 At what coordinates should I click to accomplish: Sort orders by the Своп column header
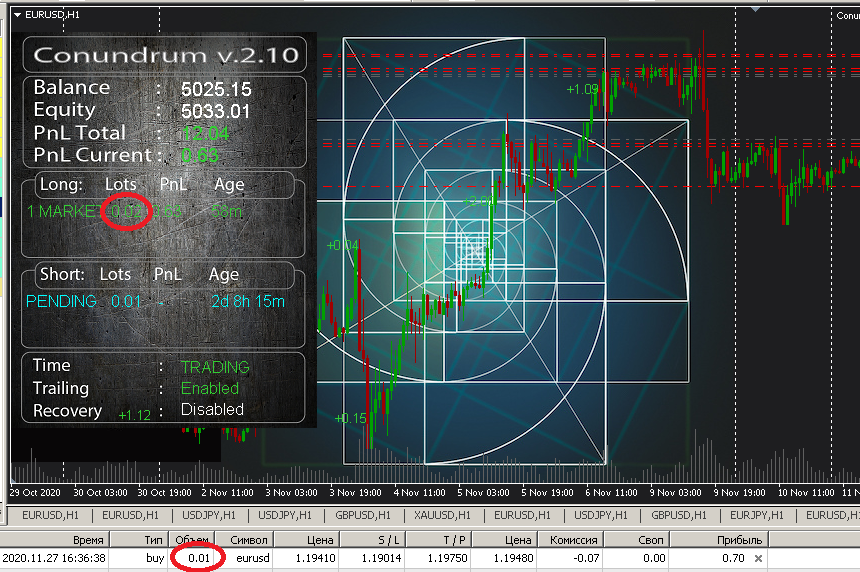(637, 540)
